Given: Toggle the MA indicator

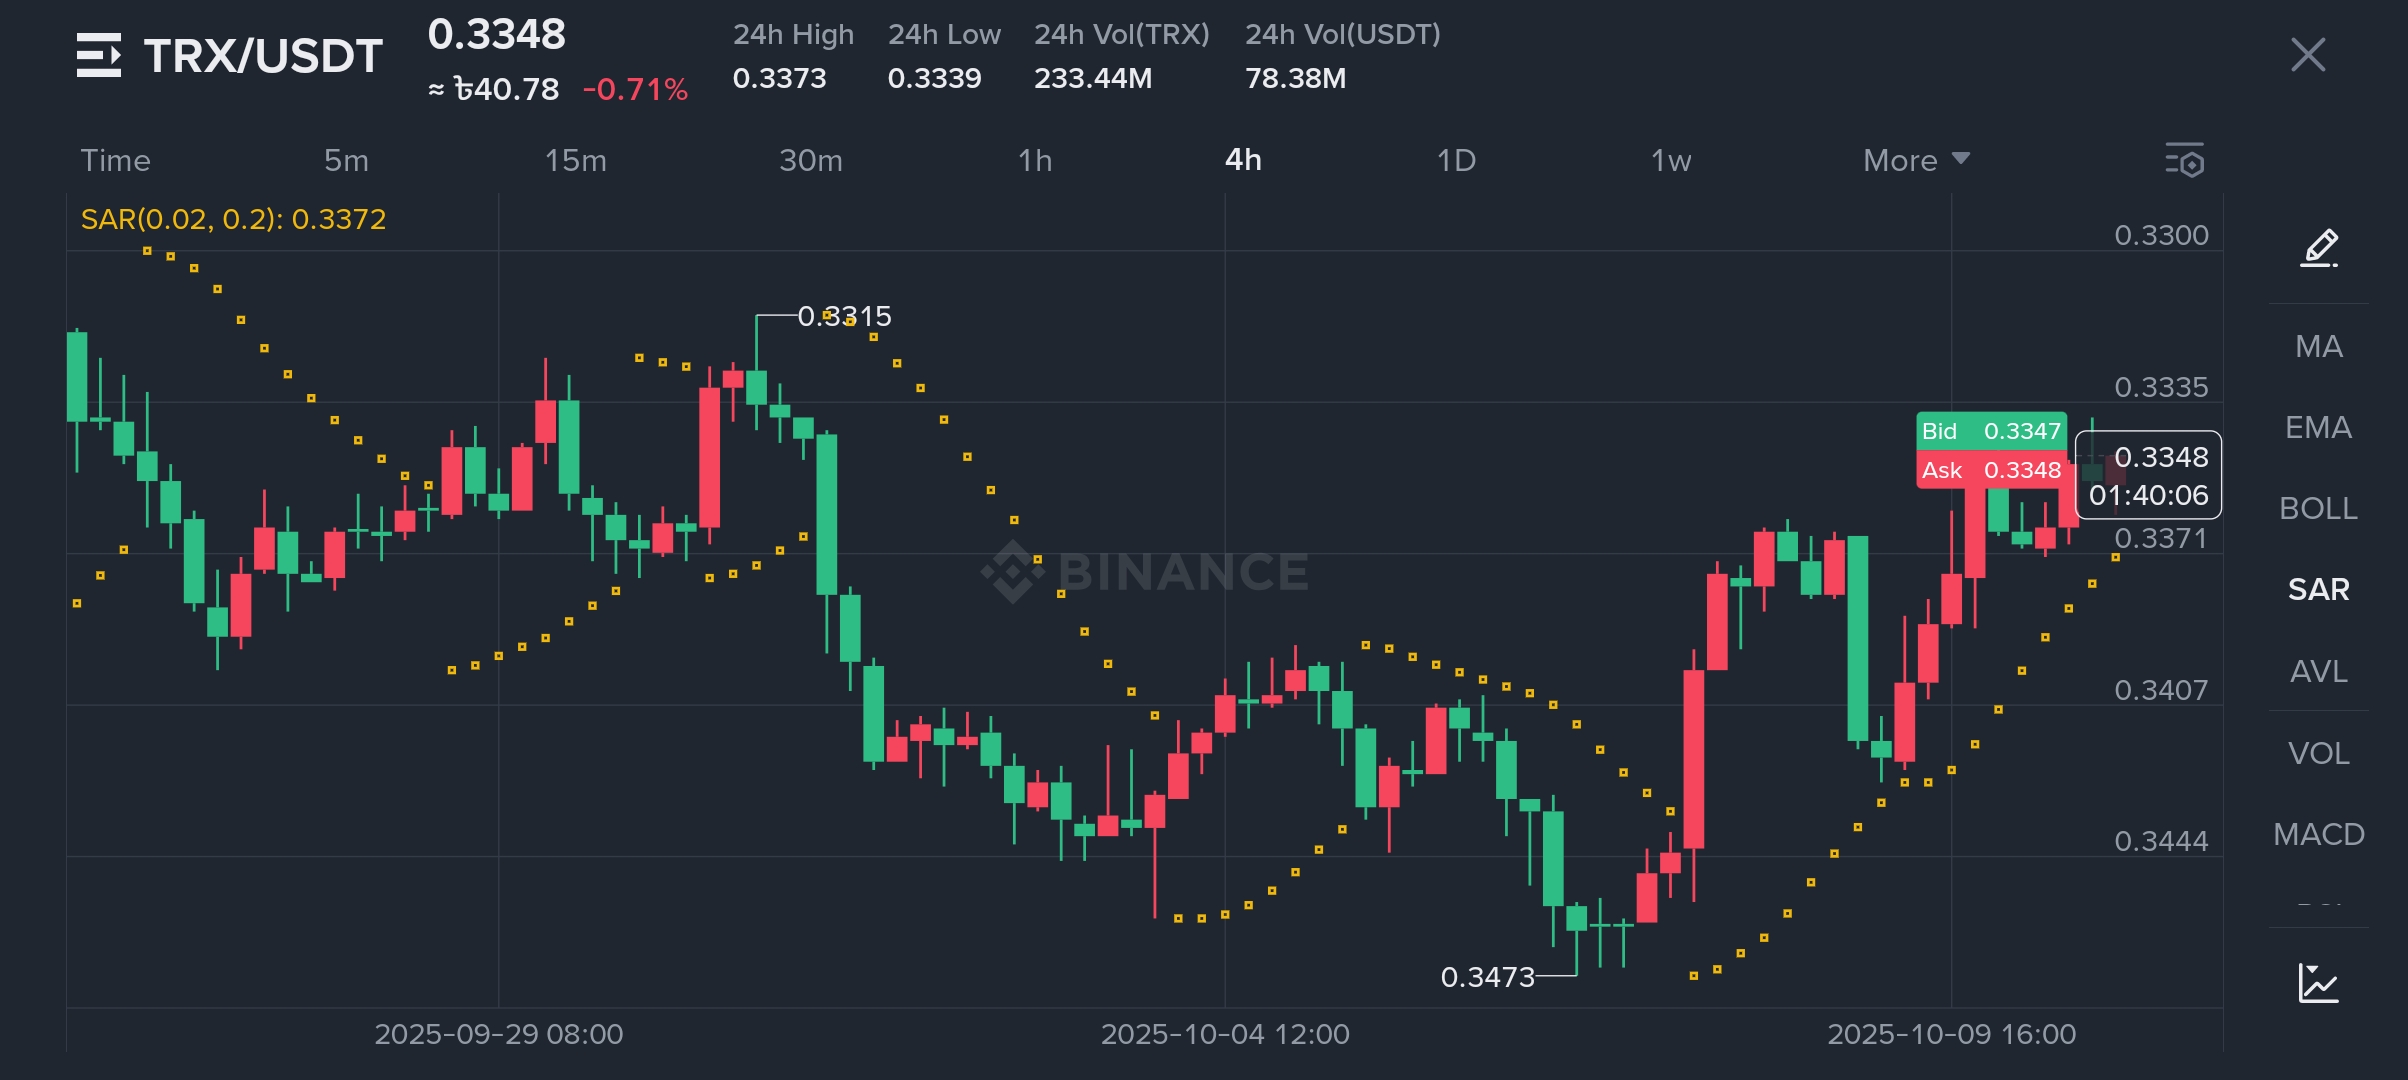Looking at the screenshot, I should tap(2318, 347).
